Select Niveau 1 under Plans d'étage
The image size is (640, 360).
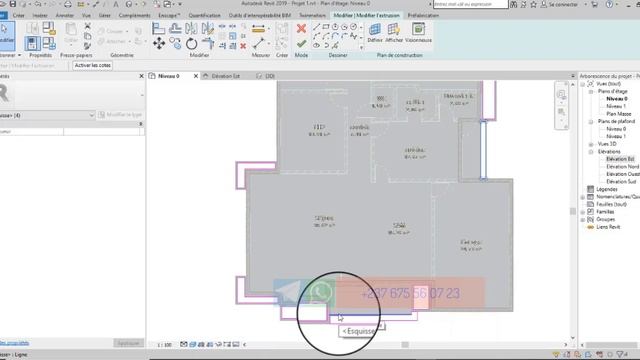point(616,106)
